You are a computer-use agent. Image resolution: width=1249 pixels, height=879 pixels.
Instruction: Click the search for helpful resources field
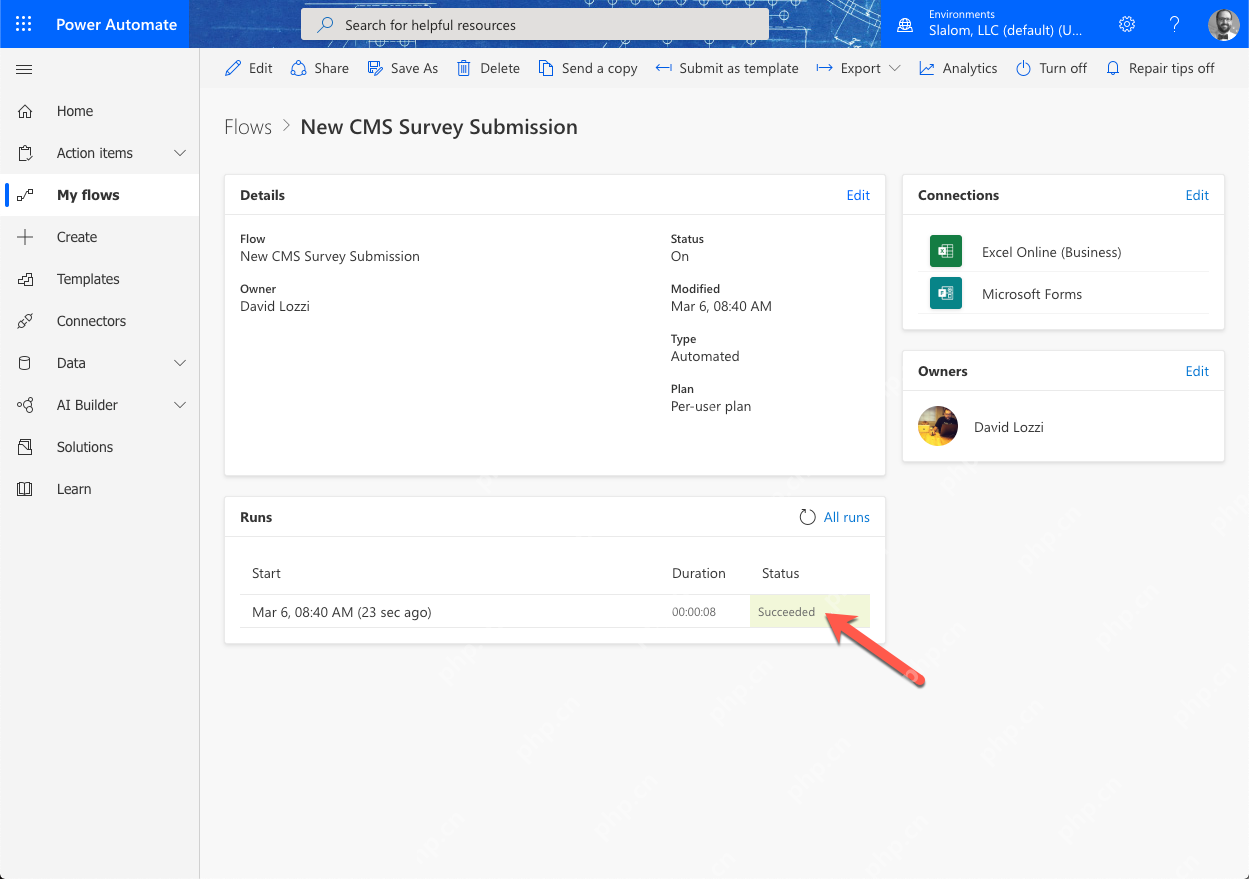pos(535,24)
